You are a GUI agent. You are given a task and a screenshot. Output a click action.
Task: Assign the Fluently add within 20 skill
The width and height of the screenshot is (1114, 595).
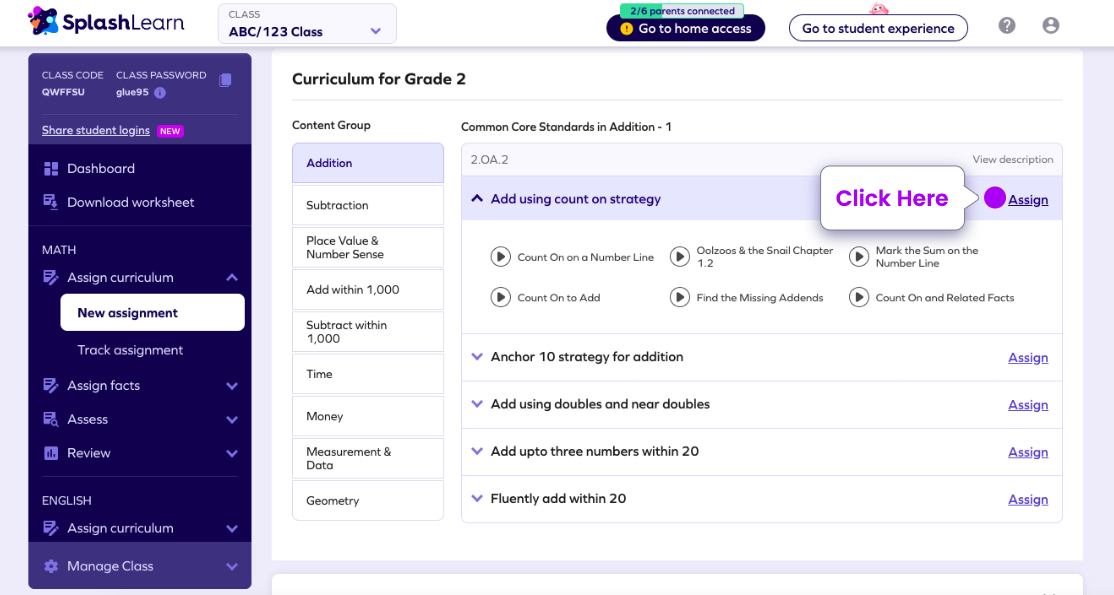[x=1028, y=499]
